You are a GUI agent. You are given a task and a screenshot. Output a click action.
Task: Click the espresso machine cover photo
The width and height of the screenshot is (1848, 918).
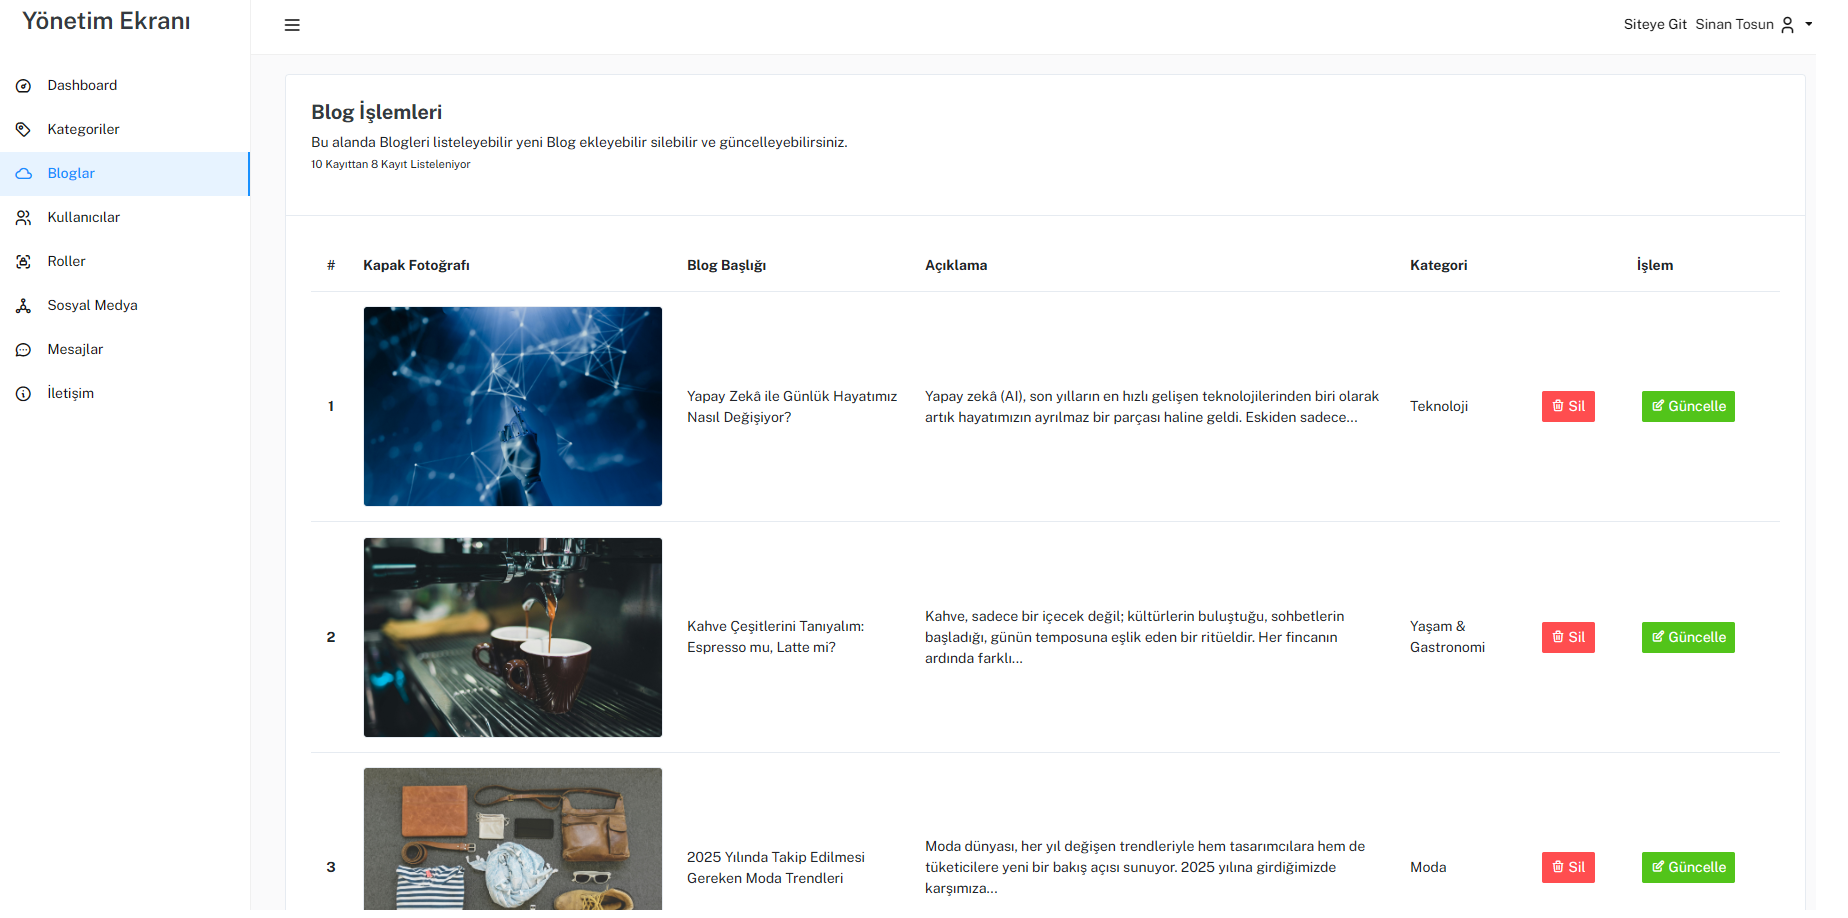coord(512,637)
